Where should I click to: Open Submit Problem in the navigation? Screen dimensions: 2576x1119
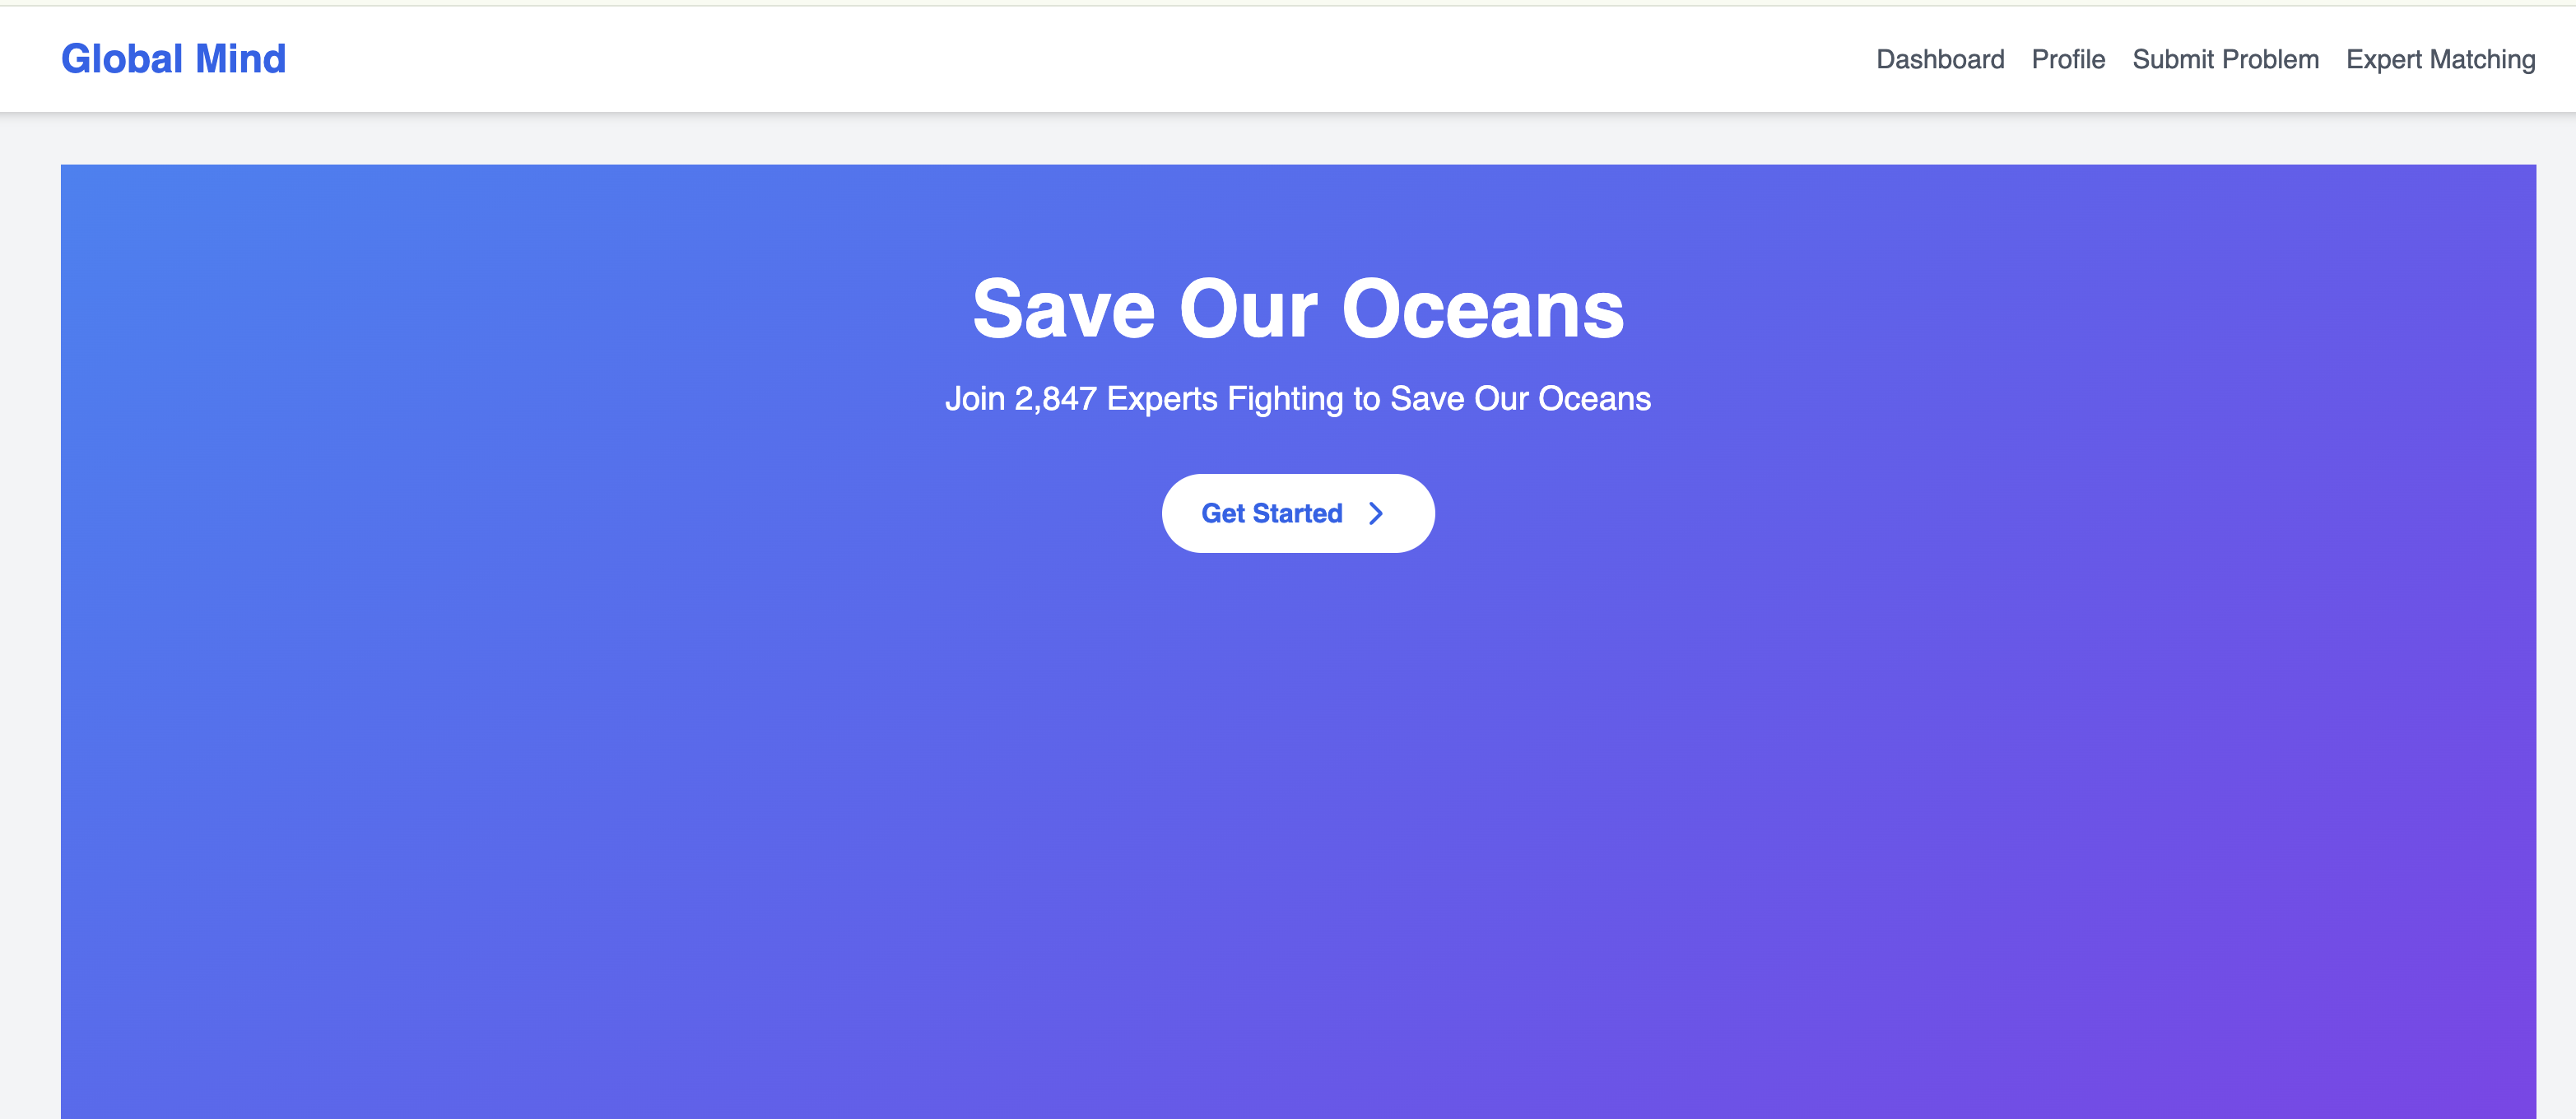(2225, 59)
